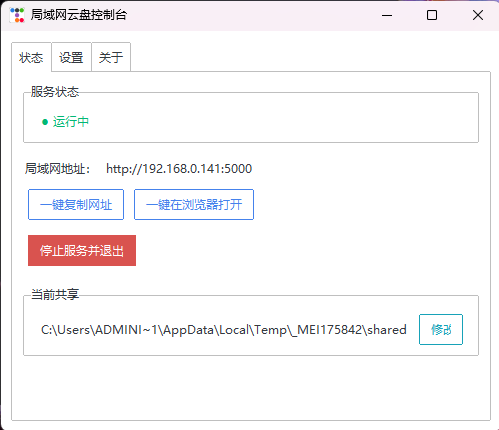The image size is (499, 430).
Task: Open the 关于 tab
Action: [x=111, y=57]
